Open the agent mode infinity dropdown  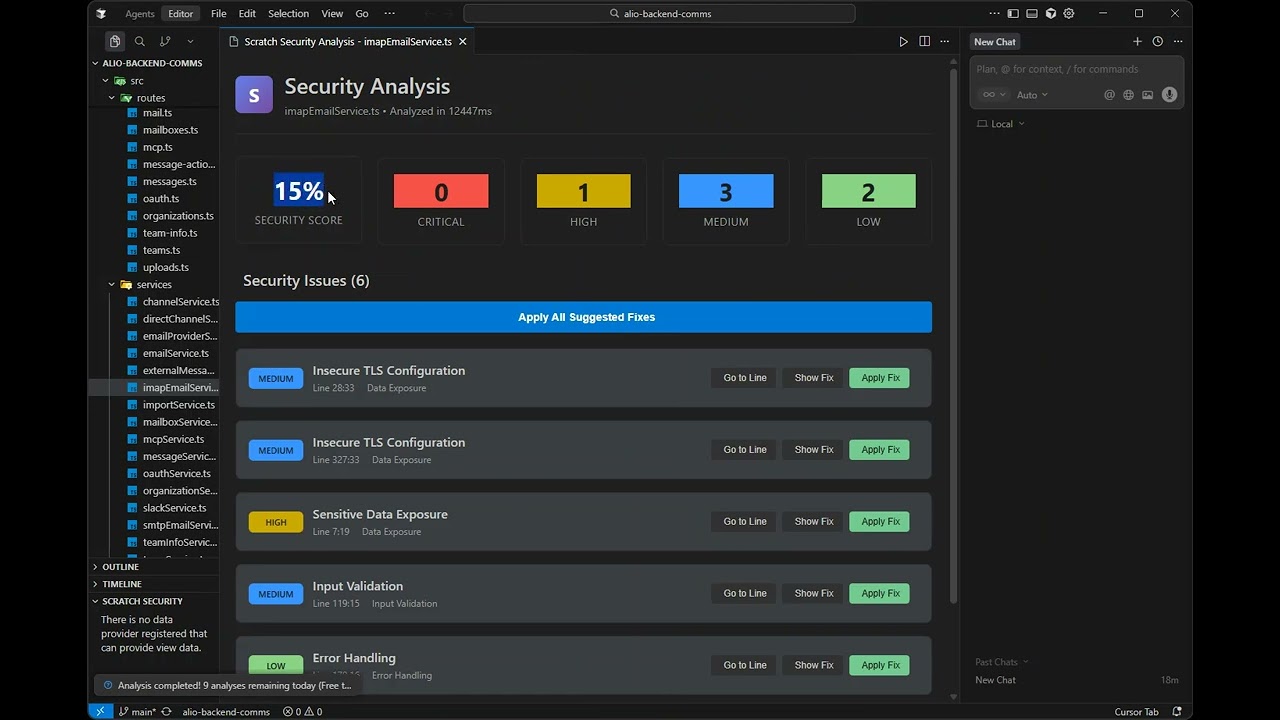992,95
